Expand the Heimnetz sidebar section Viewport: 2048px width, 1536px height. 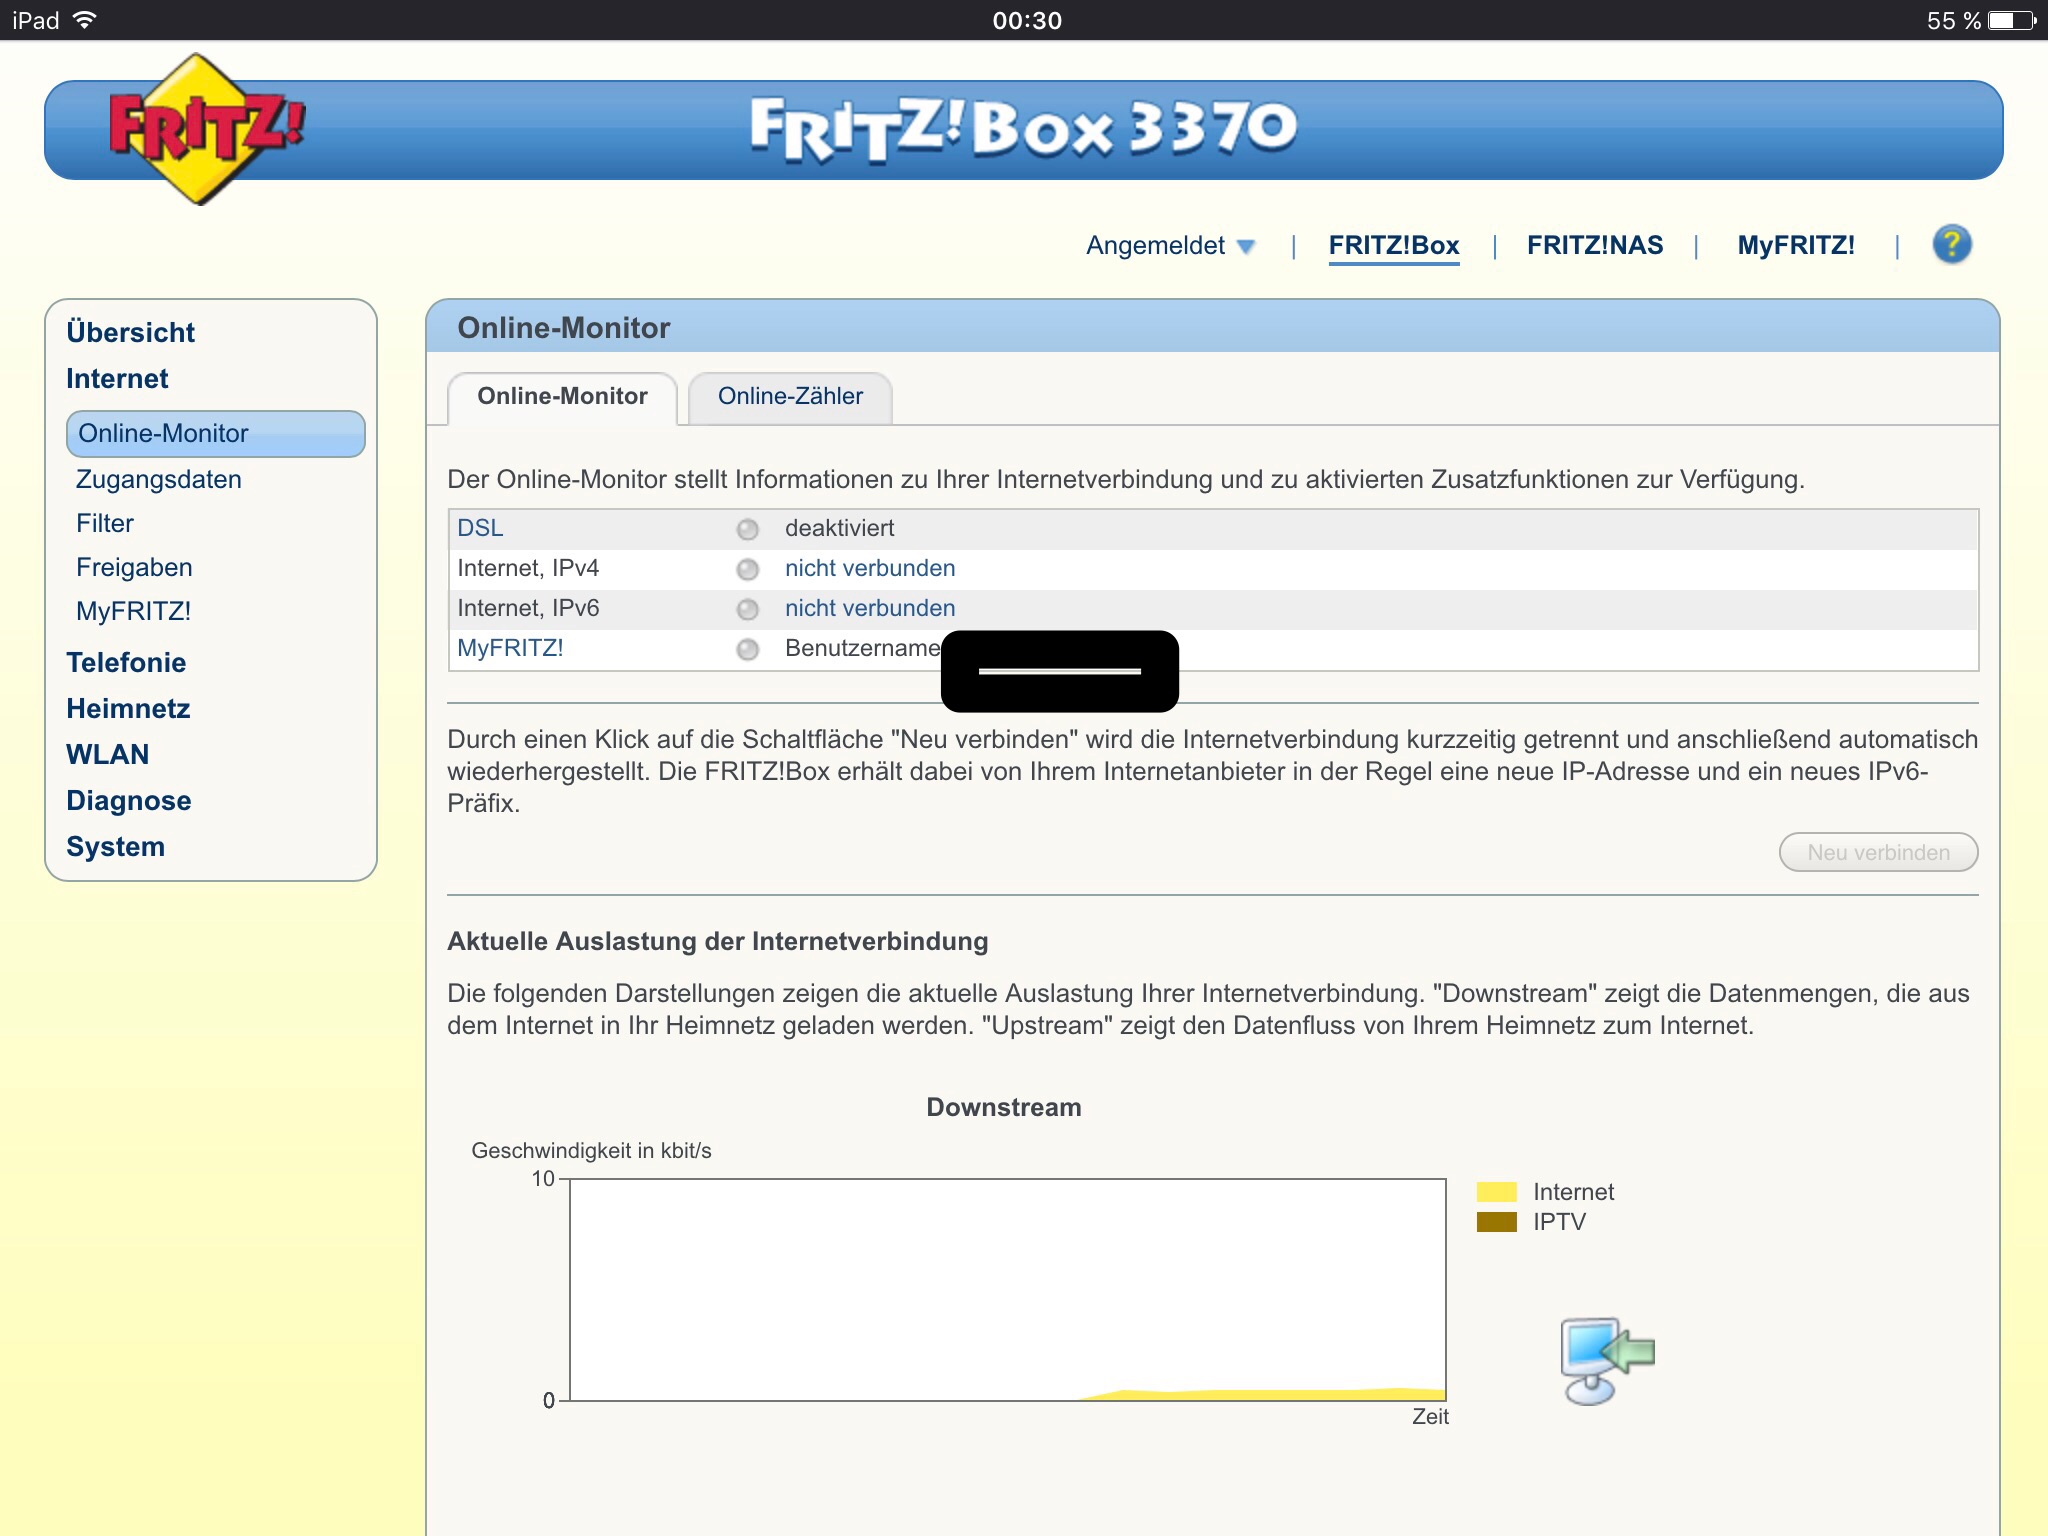pos(128,709)
